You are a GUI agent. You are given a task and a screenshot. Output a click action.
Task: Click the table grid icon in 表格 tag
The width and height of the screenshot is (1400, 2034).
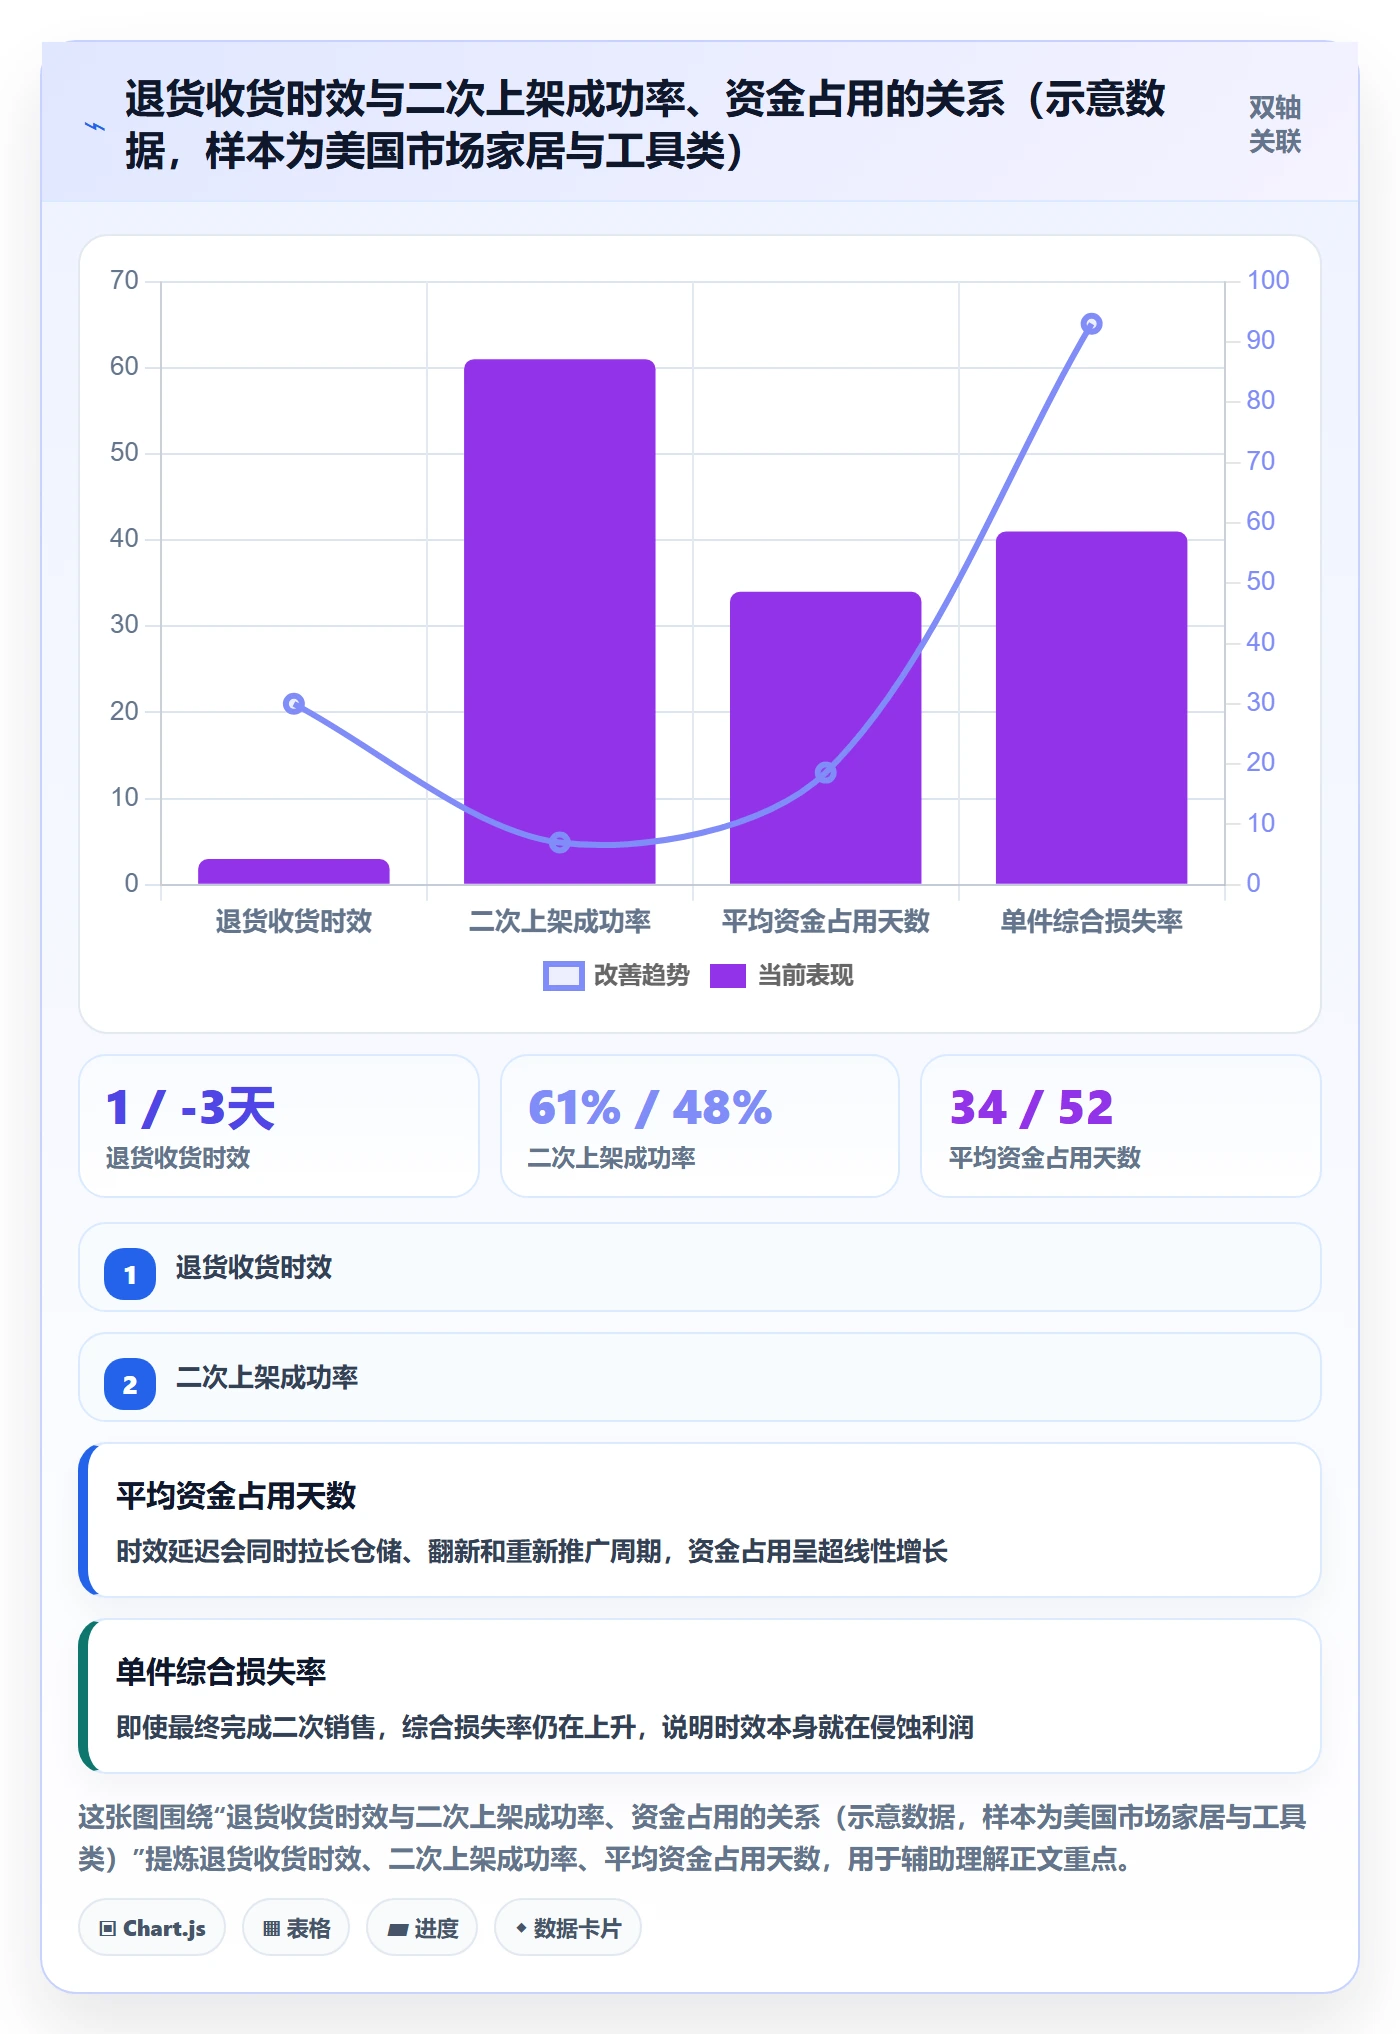pyautogui.click(x=271, y=1929)
